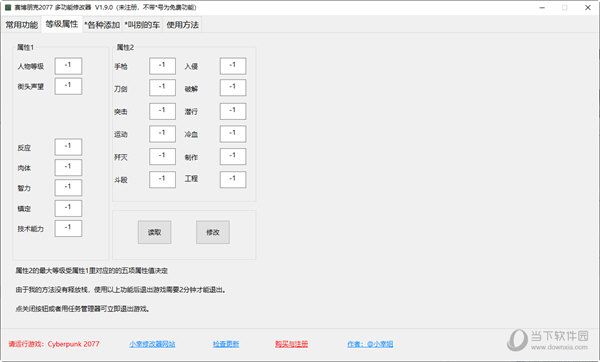Screen dimensions: 600x362
Task: Open the 使用方法 tab
Action: pyautogui.click(x=183, y=25)
